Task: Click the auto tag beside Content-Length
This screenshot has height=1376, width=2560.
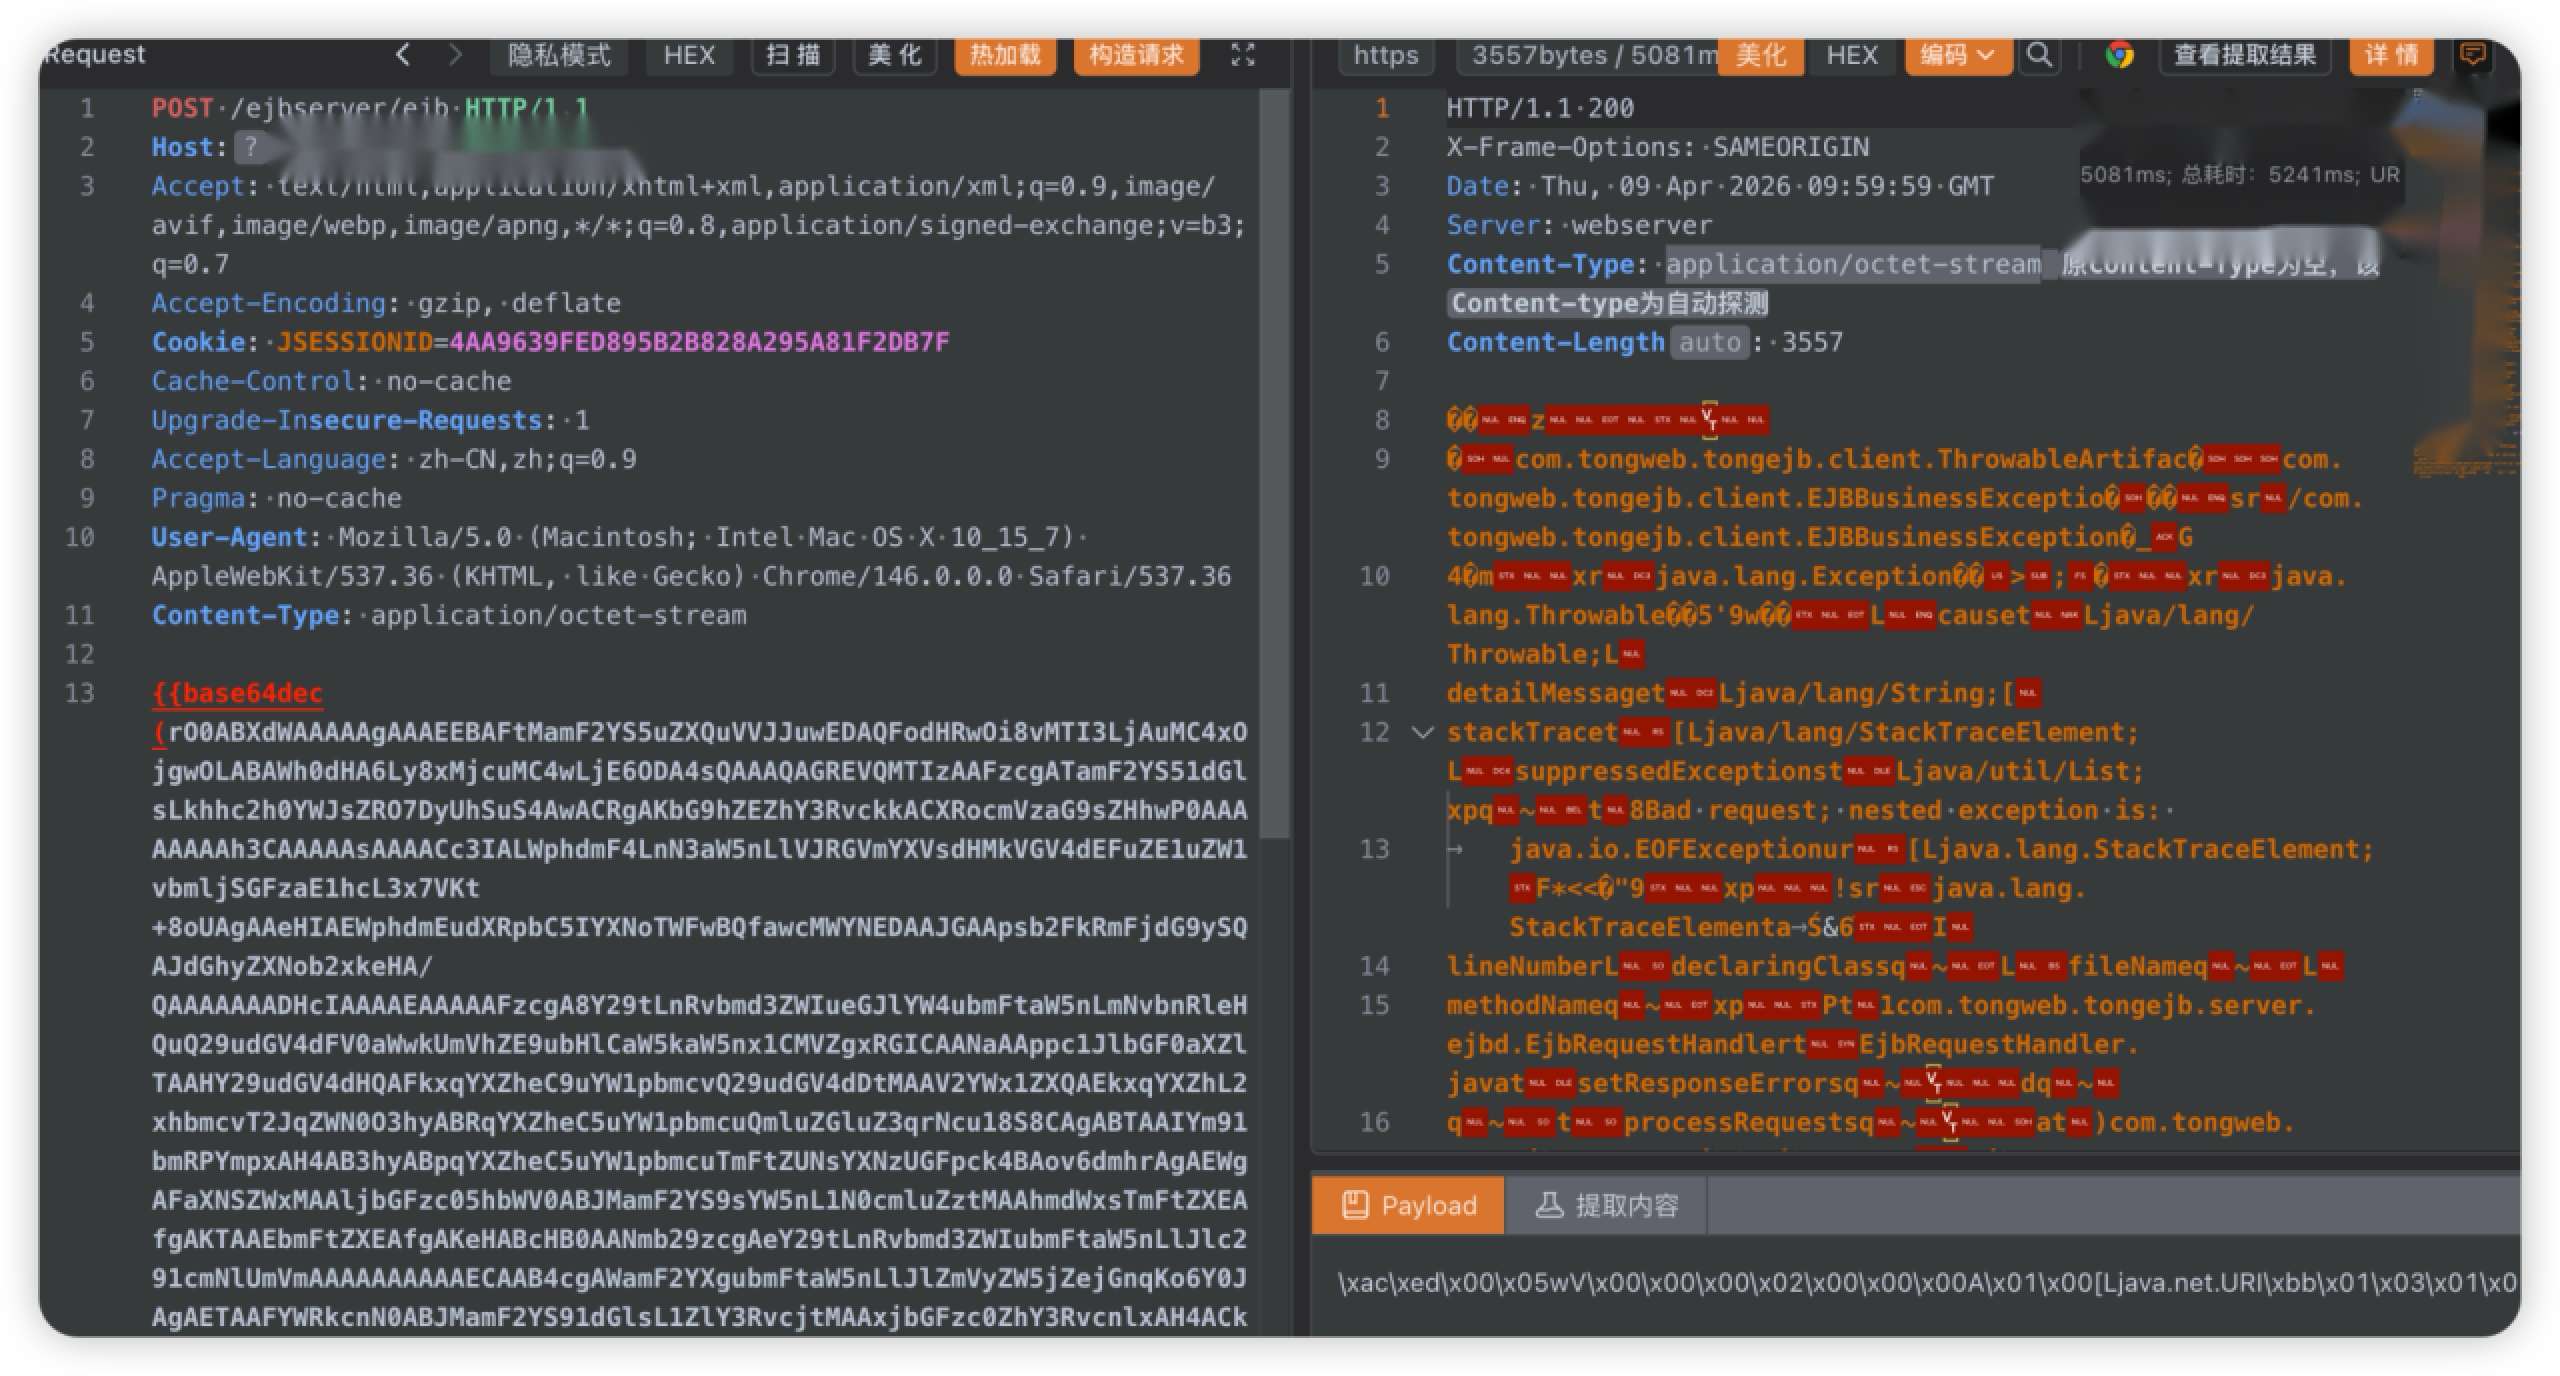Action: (1709, 342)
